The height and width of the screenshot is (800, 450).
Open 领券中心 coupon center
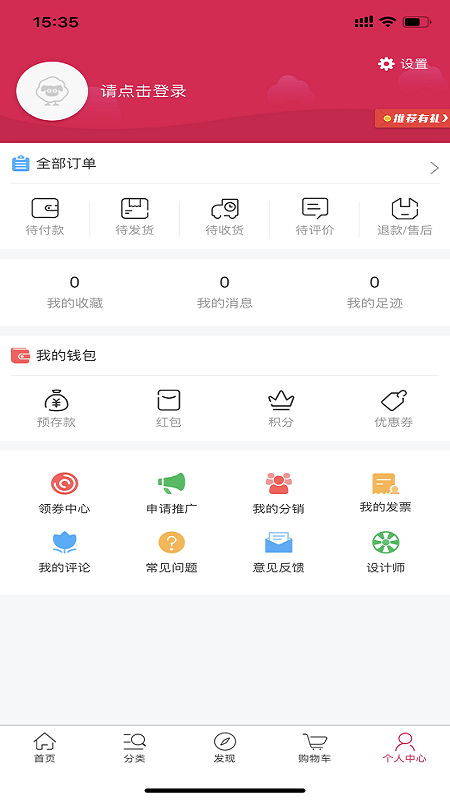click(64, 493)
